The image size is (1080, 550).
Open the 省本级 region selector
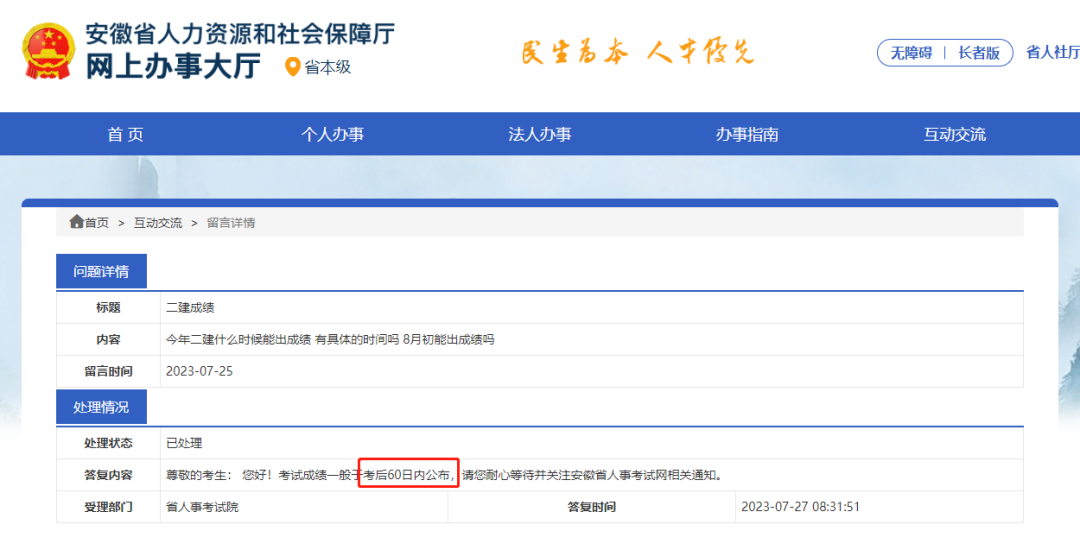[328, 67]
